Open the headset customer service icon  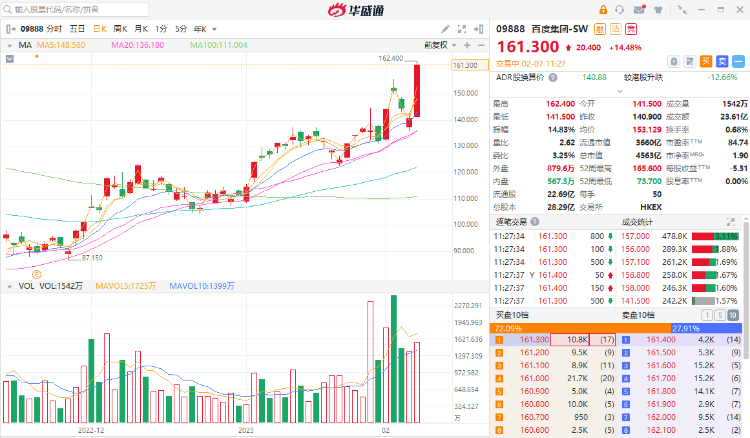pos(620,10)
